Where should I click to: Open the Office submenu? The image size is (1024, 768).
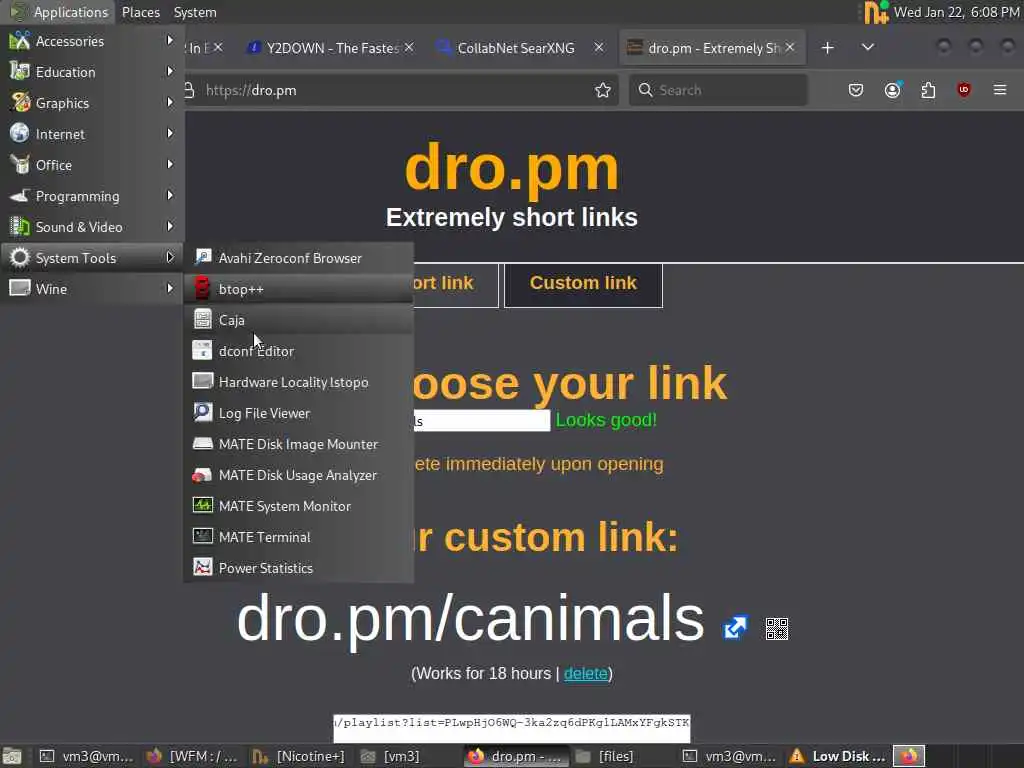point(92,165)
